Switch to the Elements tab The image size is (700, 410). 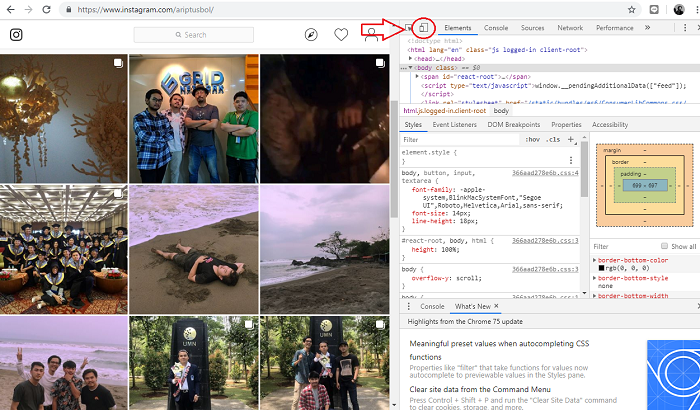458,28
